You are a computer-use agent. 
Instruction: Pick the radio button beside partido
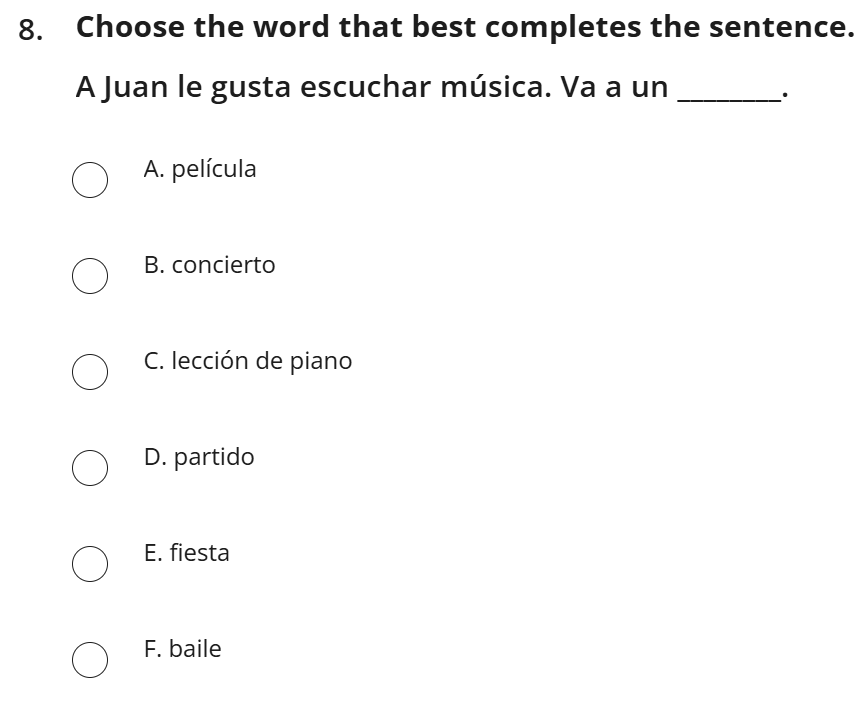(x=90, y=467)
